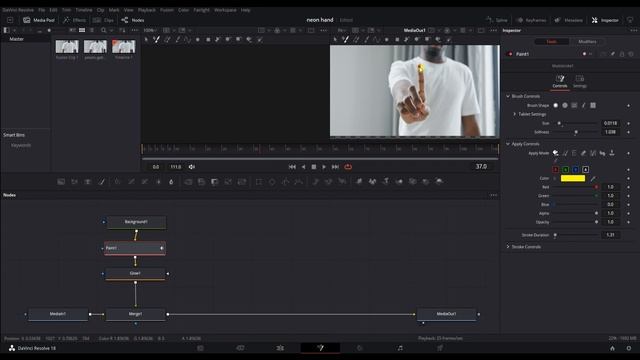
Task: Expand the Tablet Settings section
Action: click(515, 114)
